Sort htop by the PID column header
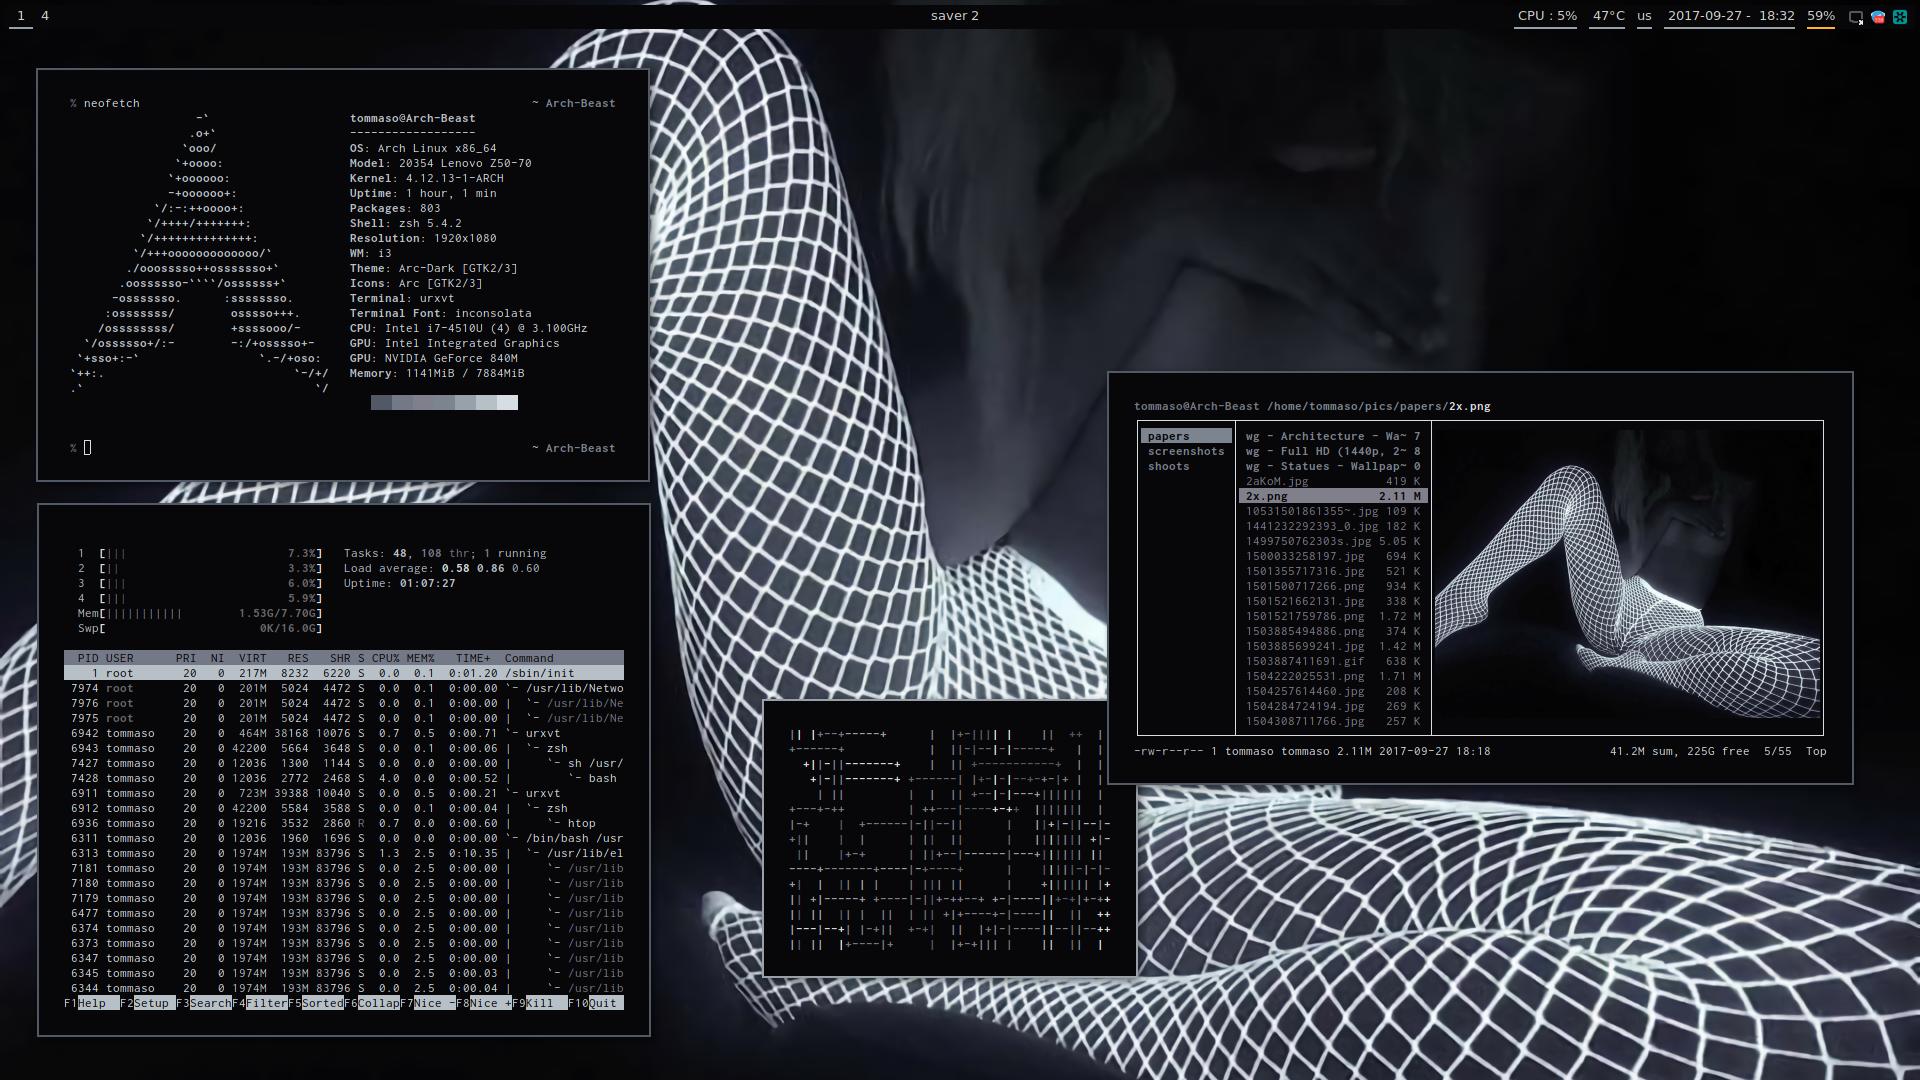 88,658
